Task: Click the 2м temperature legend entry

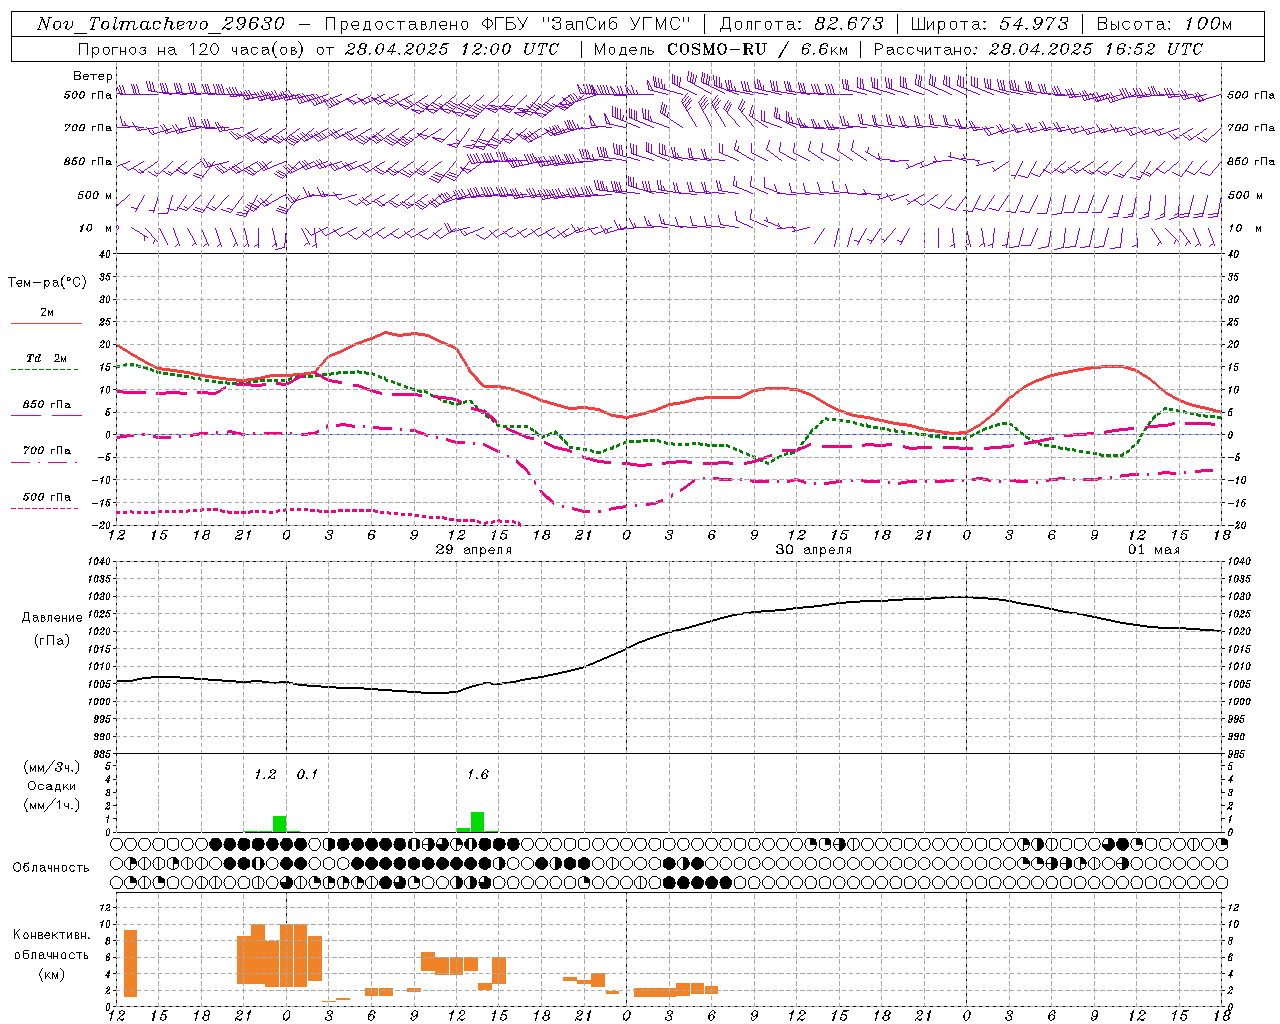Action: coord(47,312)
